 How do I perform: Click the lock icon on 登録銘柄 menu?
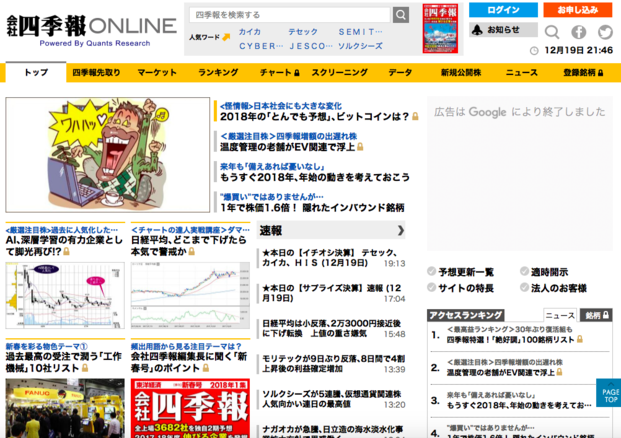600,73
